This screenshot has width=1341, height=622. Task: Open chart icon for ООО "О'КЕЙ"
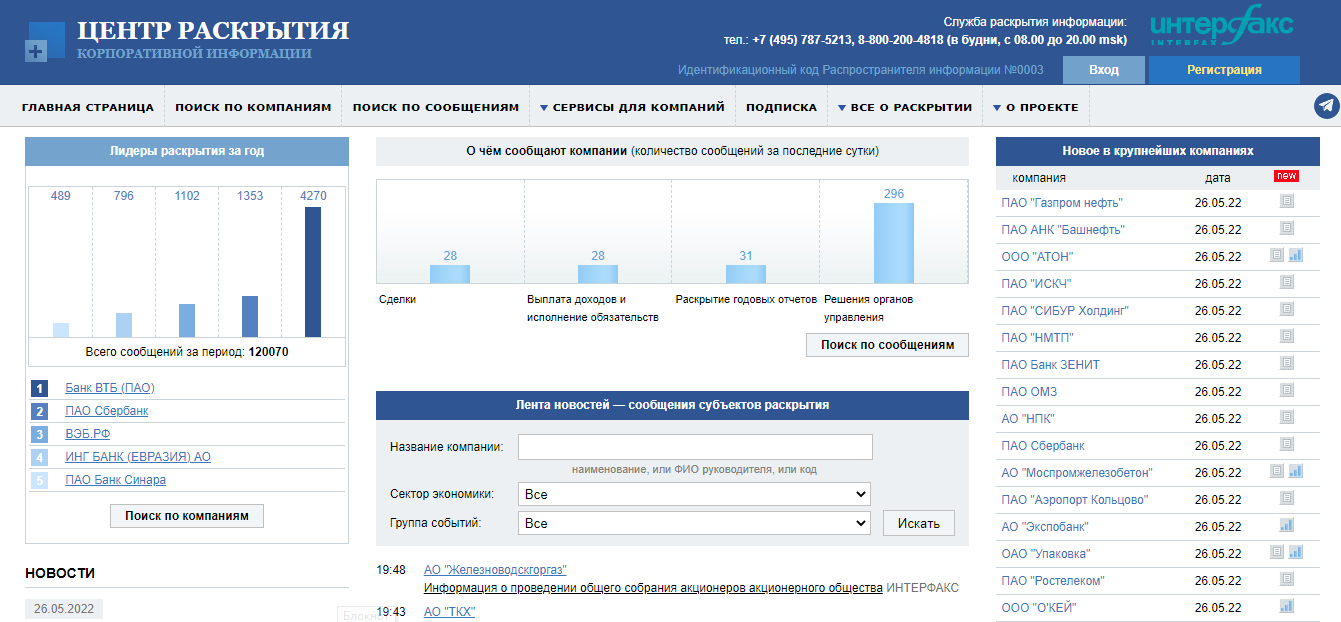(x=1287, y=607)
